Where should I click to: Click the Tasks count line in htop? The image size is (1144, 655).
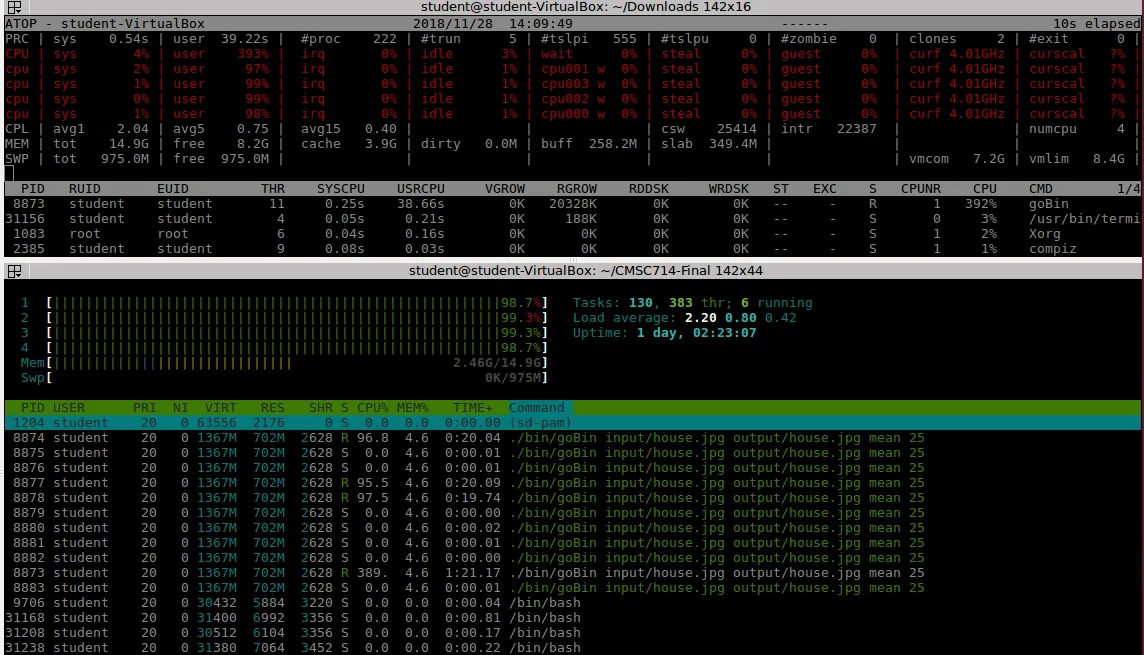point(692,303)
